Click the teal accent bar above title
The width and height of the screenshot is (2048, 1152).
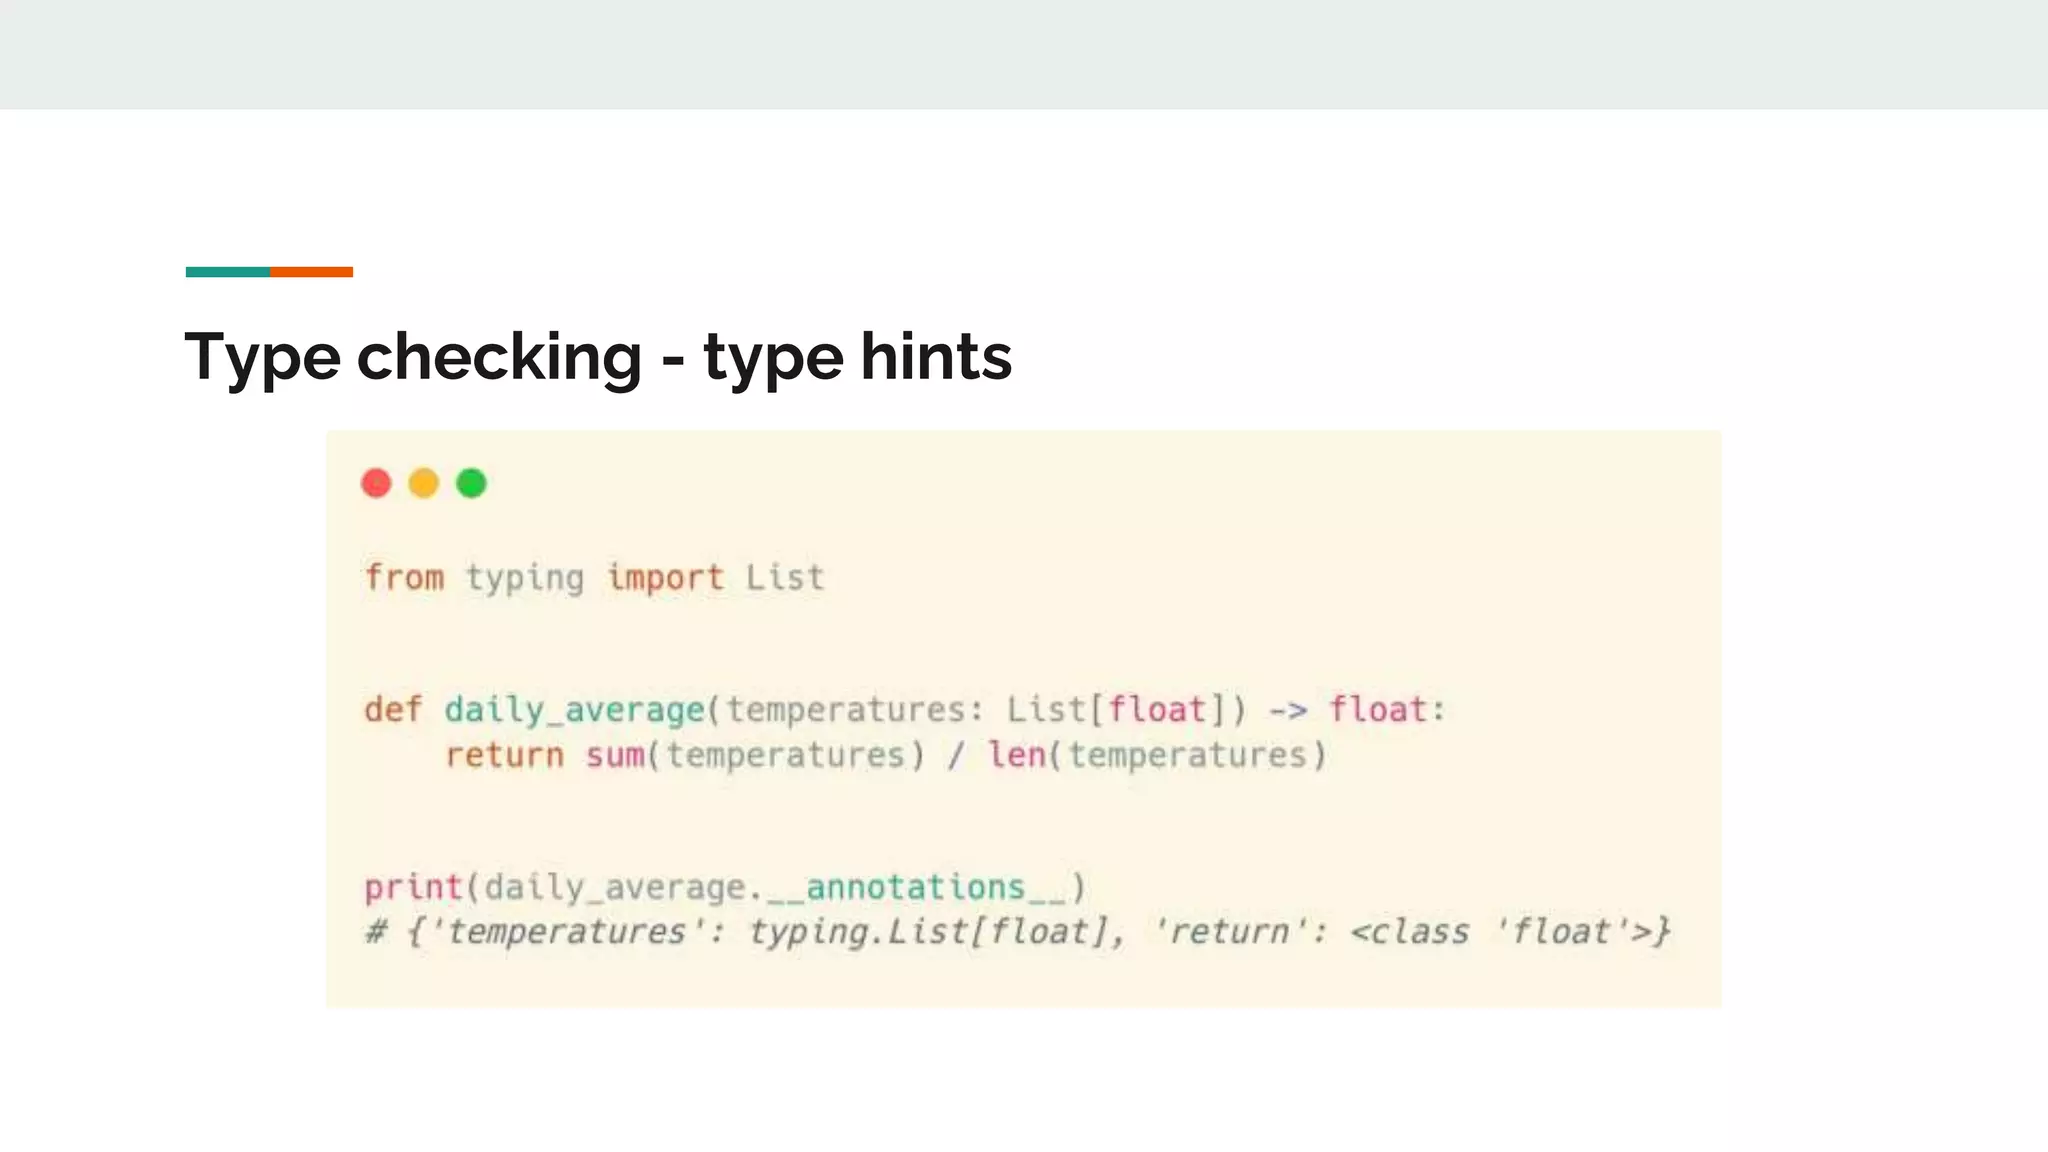tap(228, 272)
